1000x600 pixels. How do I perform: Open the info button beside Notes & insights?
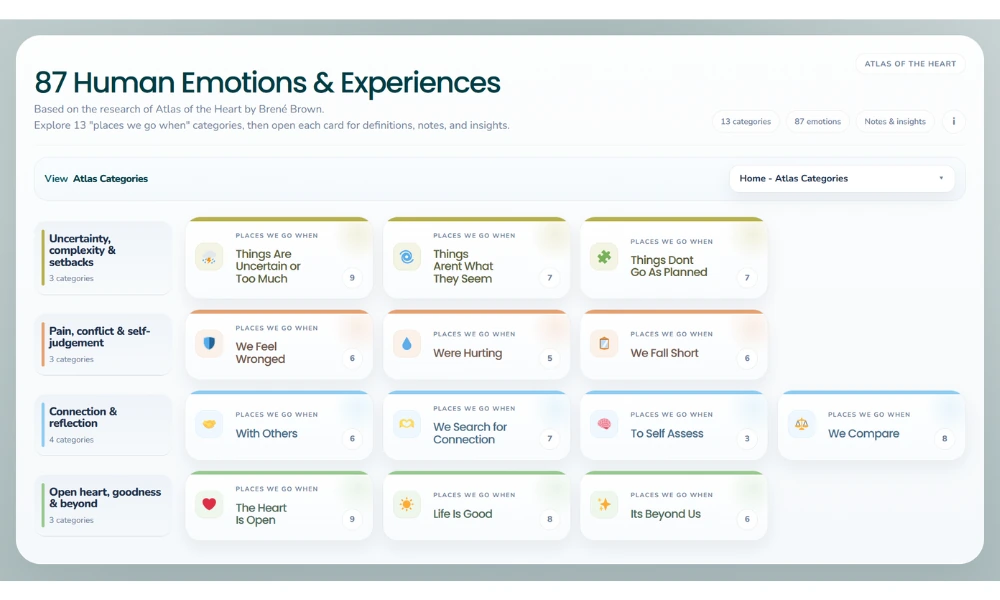952,121
